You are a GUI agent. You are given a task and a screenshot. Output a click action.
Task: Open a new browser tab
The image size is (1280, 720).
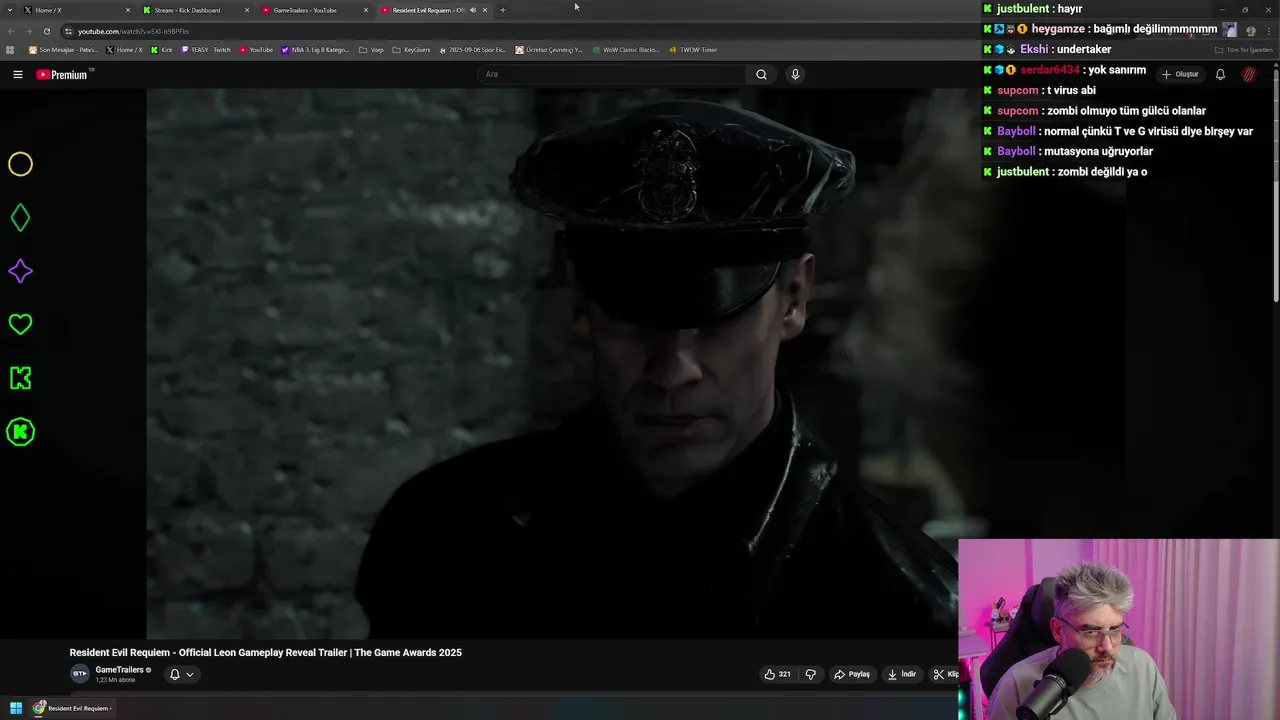click(502, 10)
